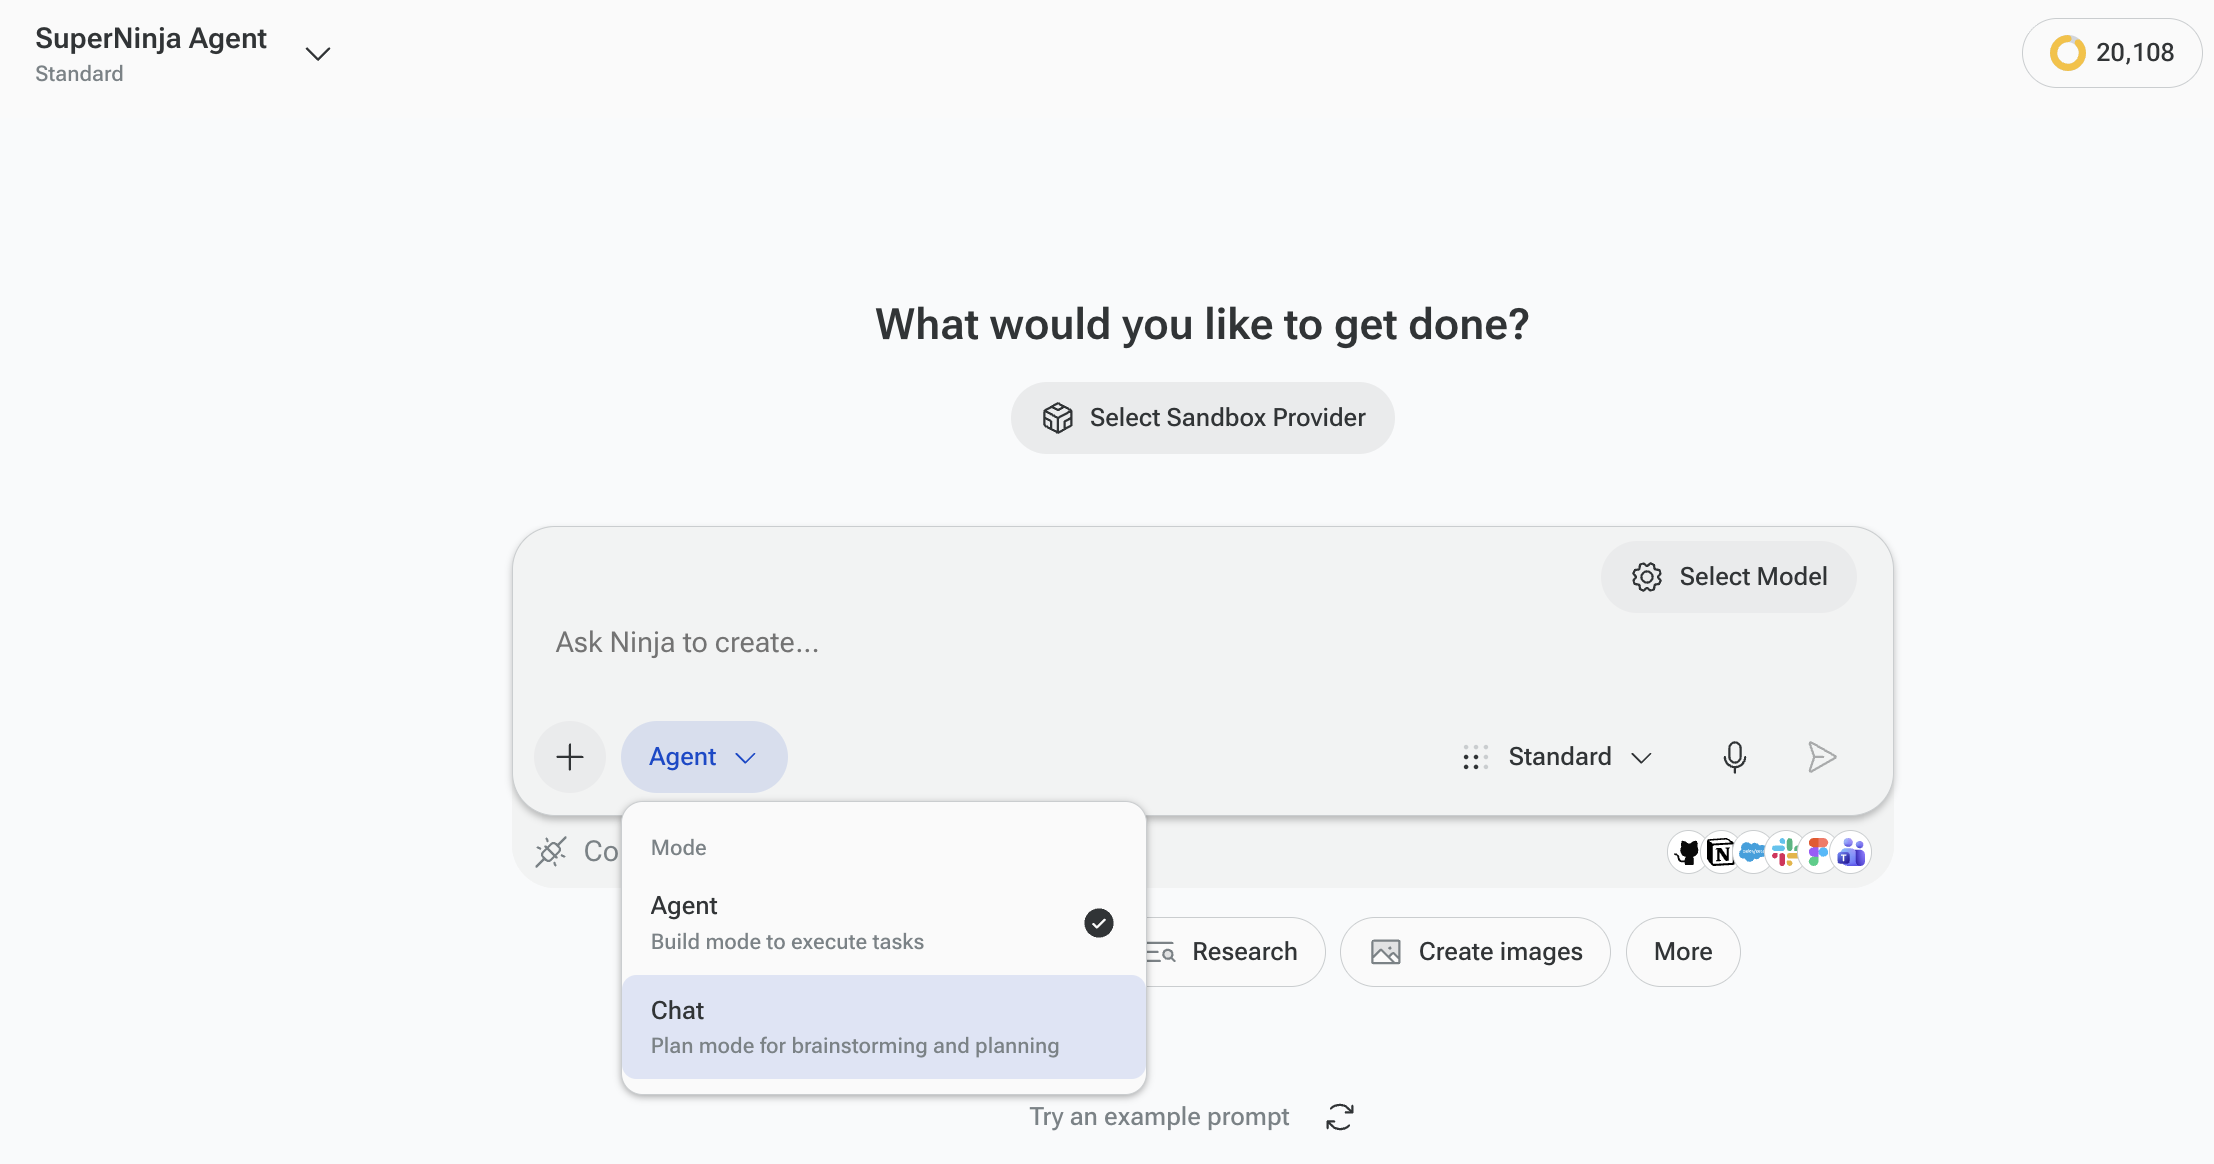
Task: Click the Select Sandbox Provider button
Action: [1203, 418]
